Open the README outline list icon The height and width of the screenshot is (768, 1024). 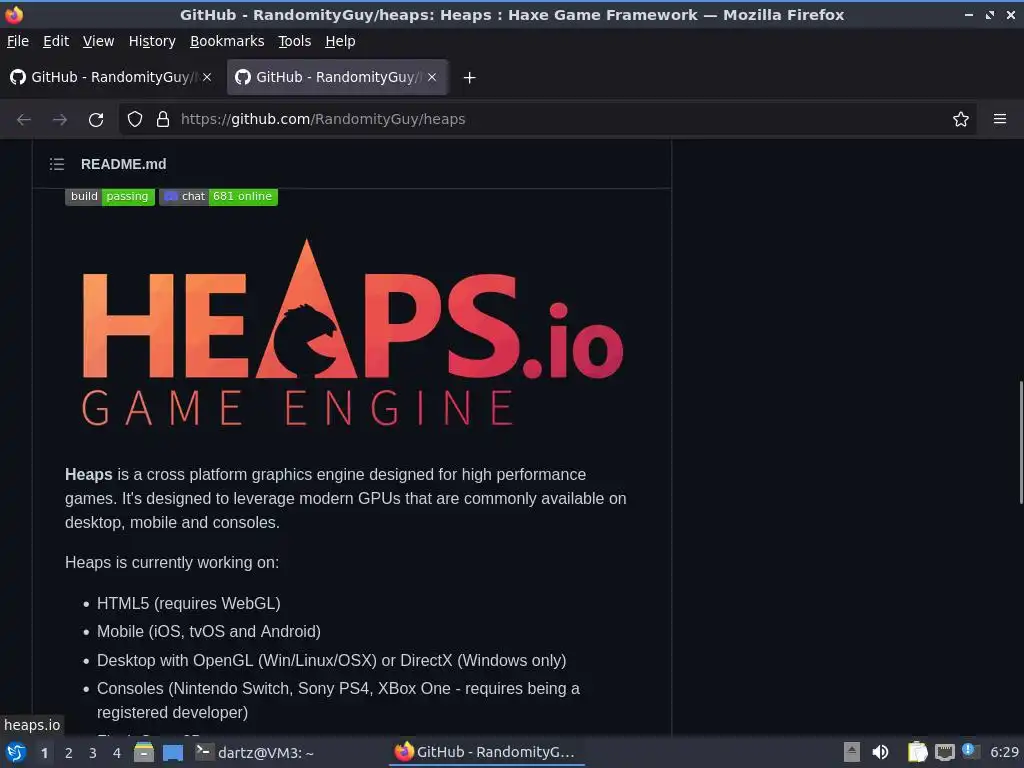(x=57, y=164)
